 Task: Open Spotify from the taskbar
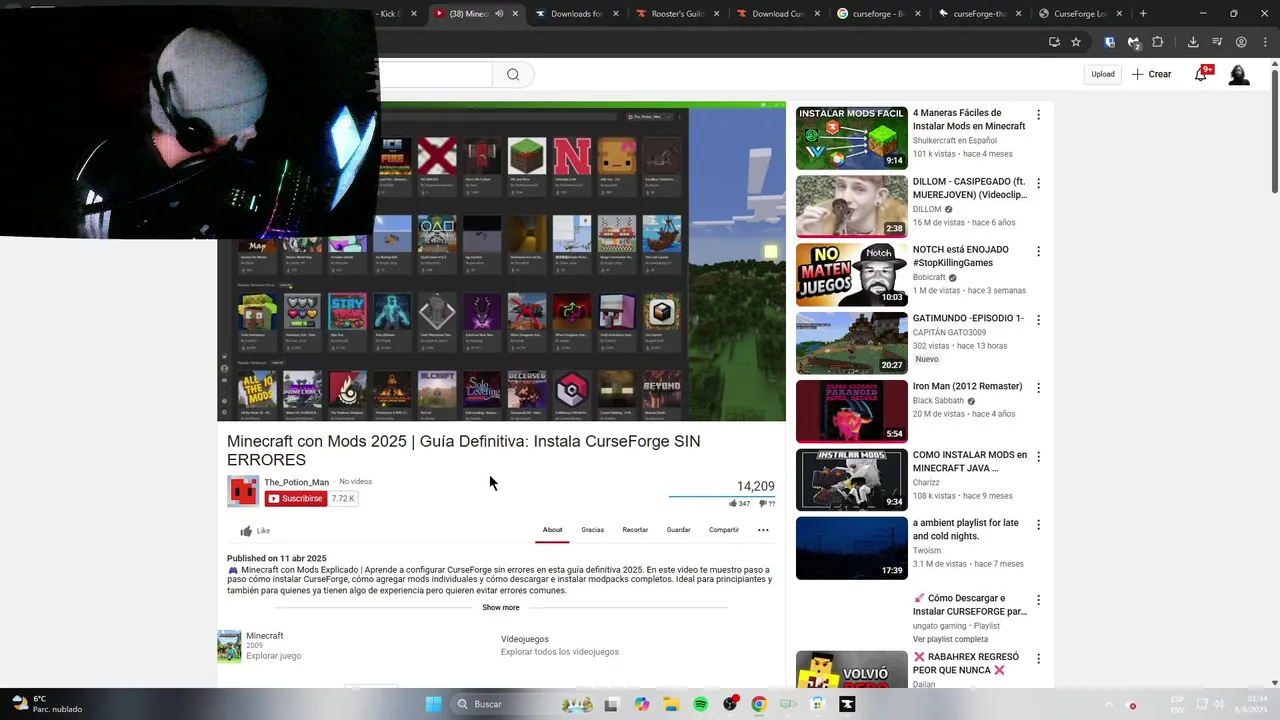coord(700,704)
